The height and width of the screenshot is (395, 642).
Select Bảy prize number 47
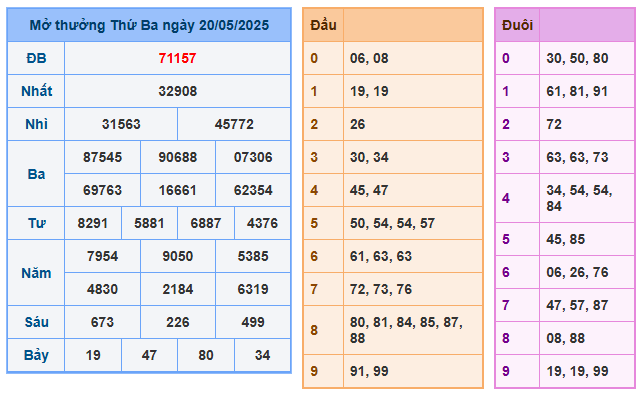[x=149, y=355]
